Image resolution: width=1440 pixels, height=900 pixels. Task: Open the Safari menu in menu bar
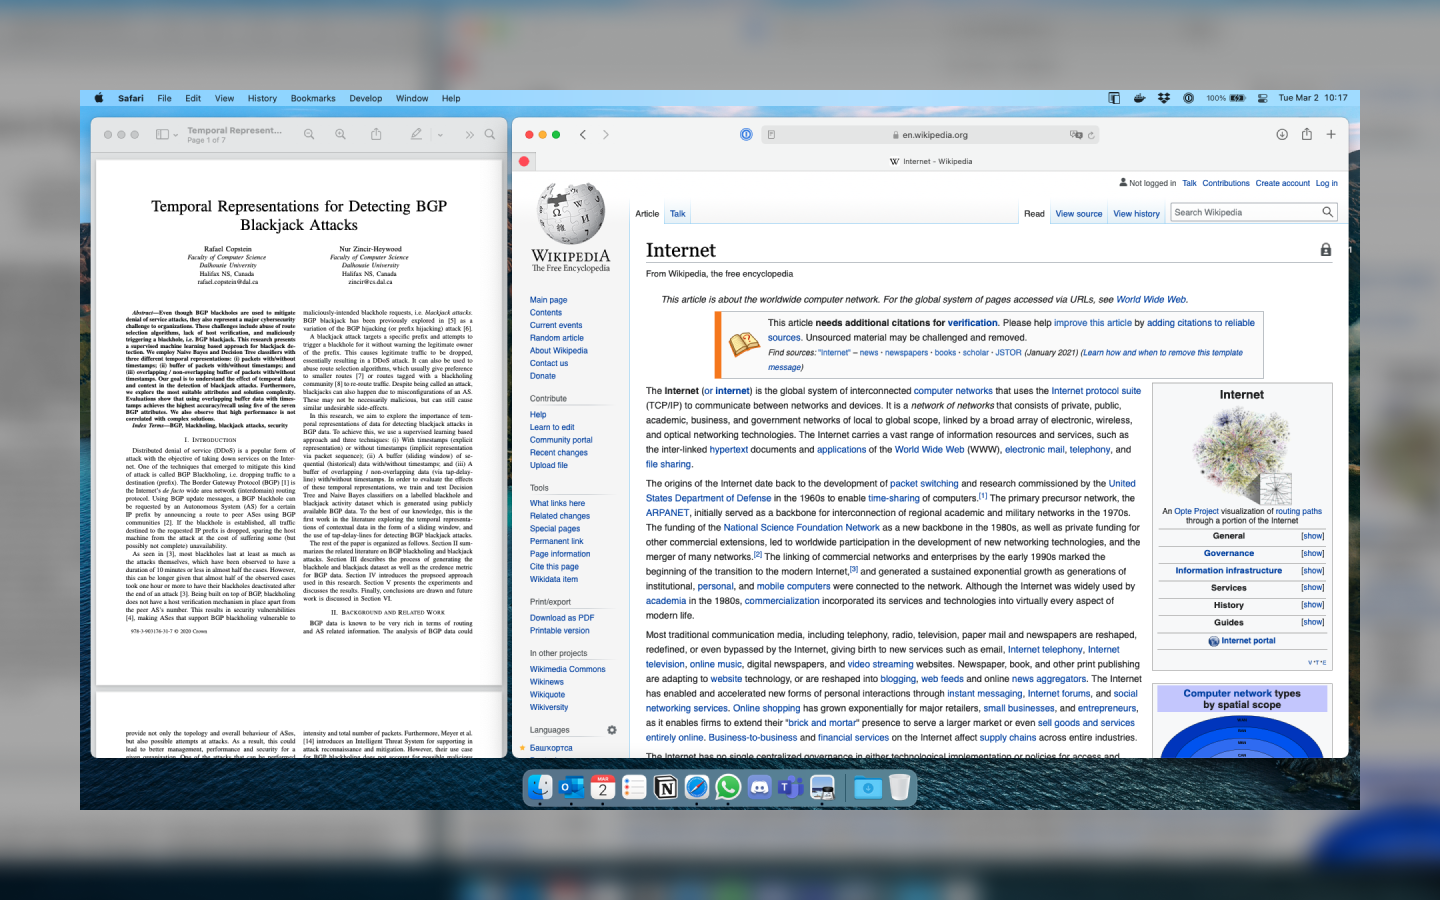131,98
